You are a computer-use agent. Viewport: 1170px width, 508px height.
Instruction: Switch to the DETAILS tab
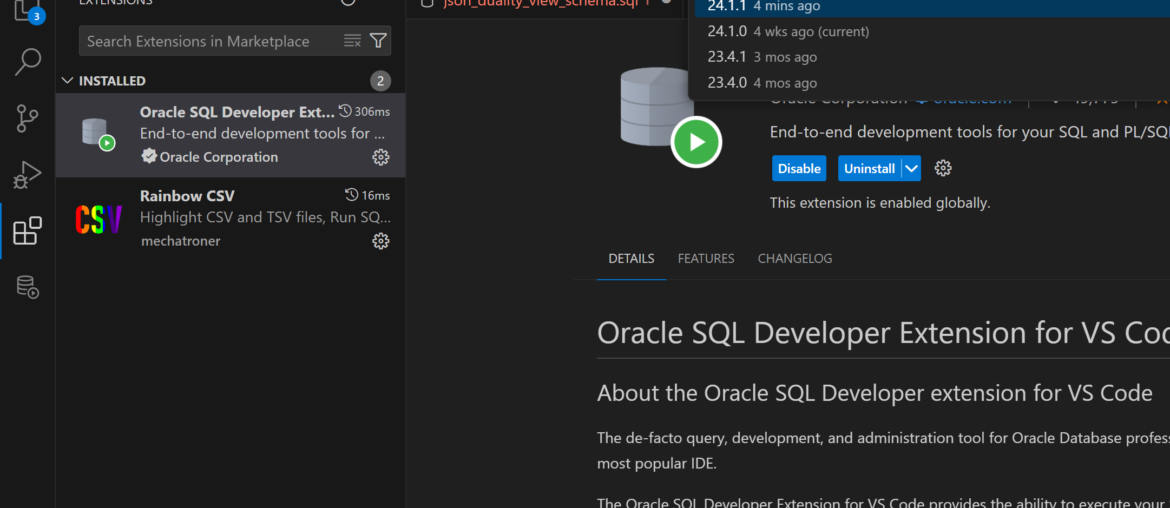(x=631, y=259)
